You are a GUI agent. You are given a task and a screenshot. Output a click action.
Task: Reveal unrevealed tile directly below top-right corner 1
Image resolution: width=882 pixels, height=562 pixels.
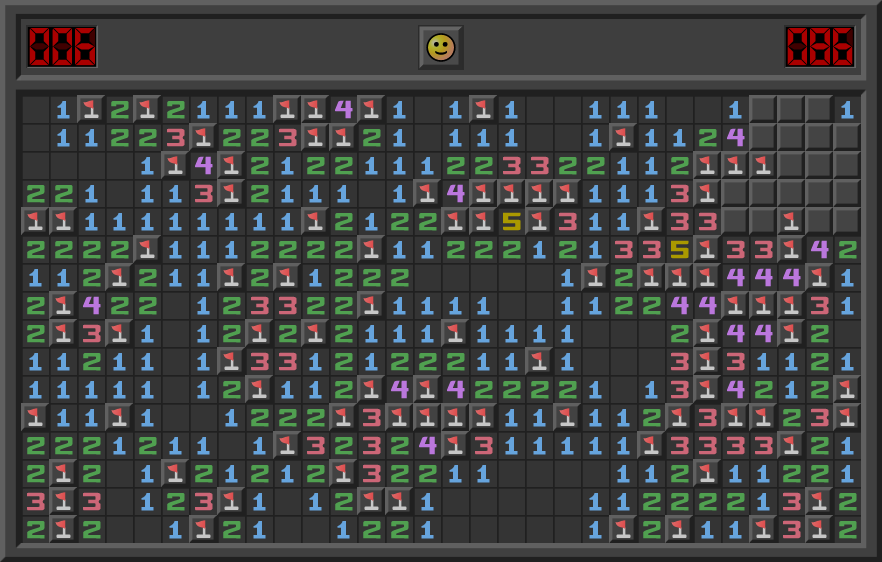pyautogui.click(x=848, y=137)
